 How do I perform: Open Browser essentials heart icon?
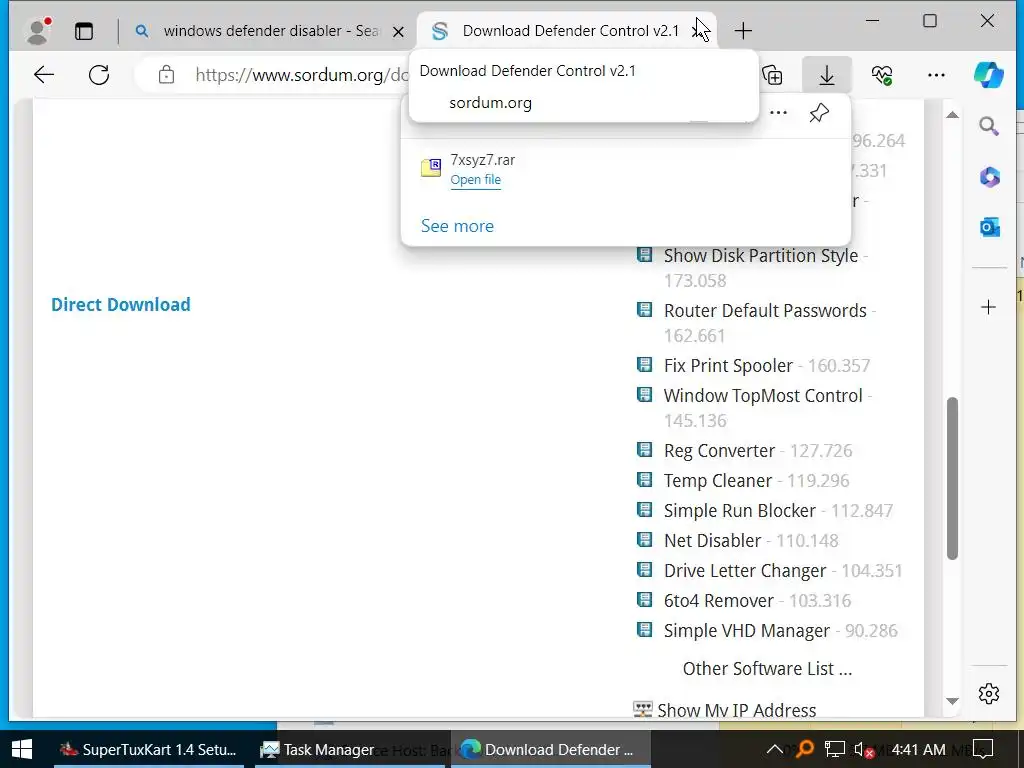coord(882,75)
